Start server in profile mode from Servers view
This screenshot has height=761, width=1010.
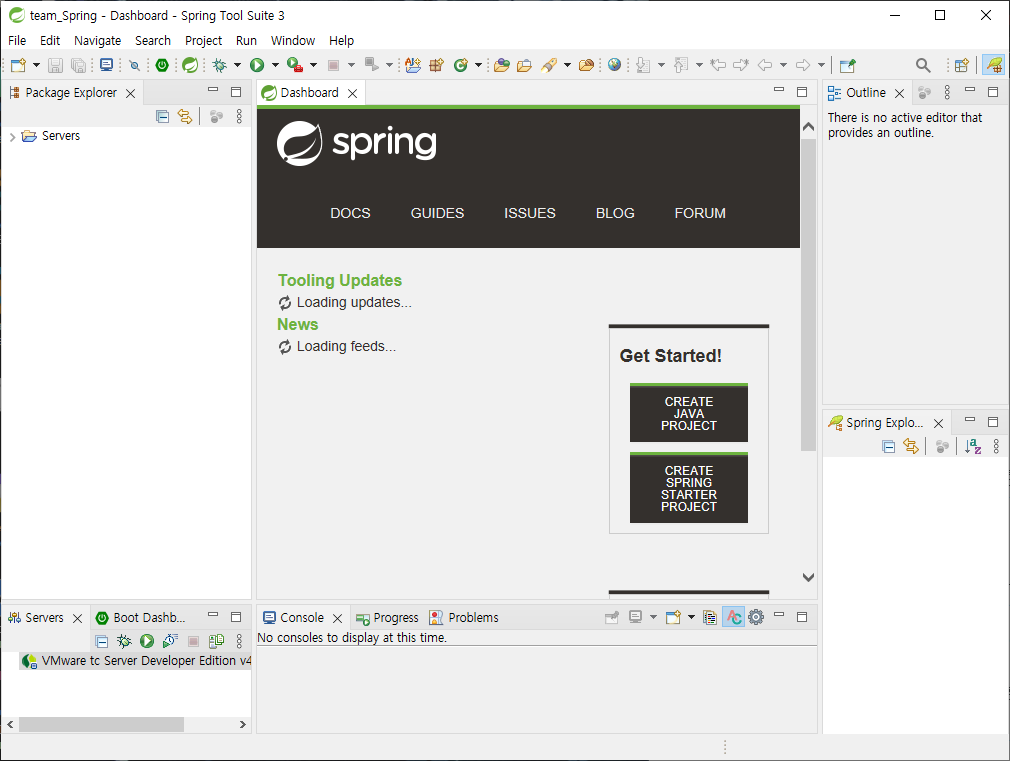pyautogui.click(x=170, y=641)
